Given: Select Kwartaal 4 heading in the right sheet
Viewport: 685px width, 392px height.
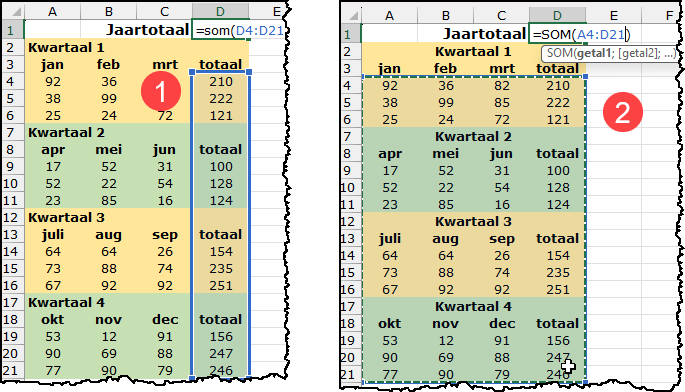Looking at the screenshot, I should point(473,306).
